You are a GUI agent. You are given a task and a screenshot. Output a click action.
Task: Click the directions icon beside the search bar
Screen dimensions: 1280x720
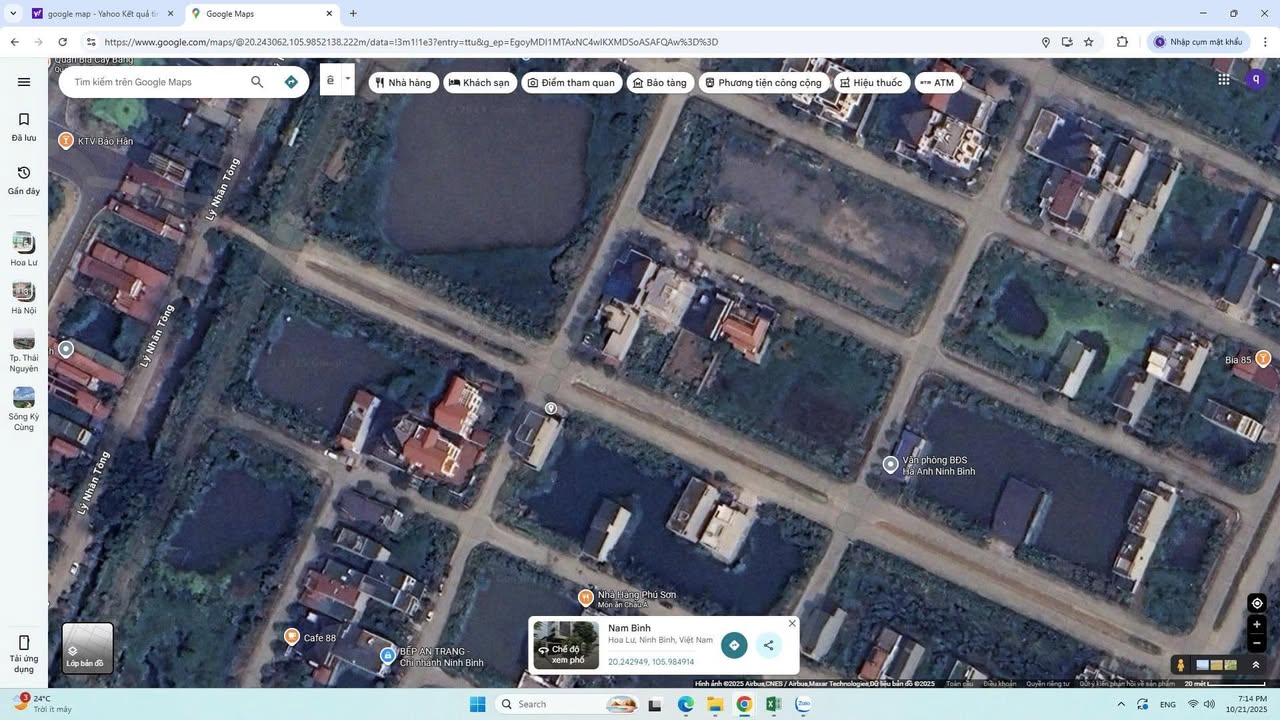tap(290, 82)
